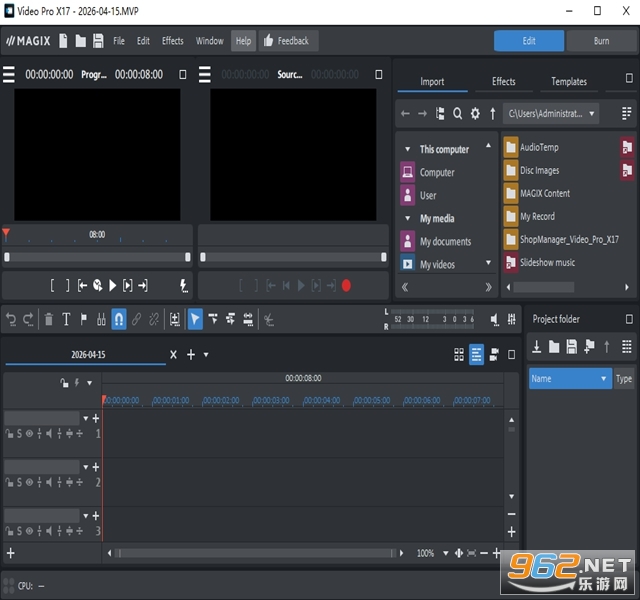Play the program monitor preview
The image size is (640, 600).
113,285
